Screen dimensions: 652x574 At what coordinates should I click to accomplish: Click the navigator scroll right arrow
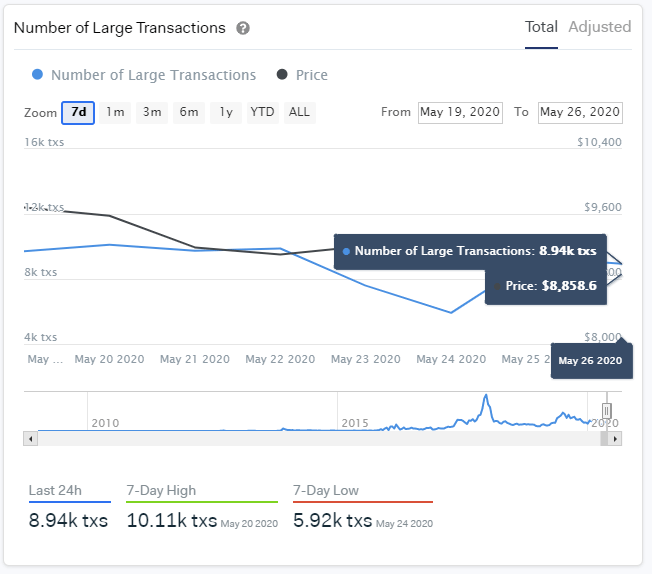click(x=615, y=438)
